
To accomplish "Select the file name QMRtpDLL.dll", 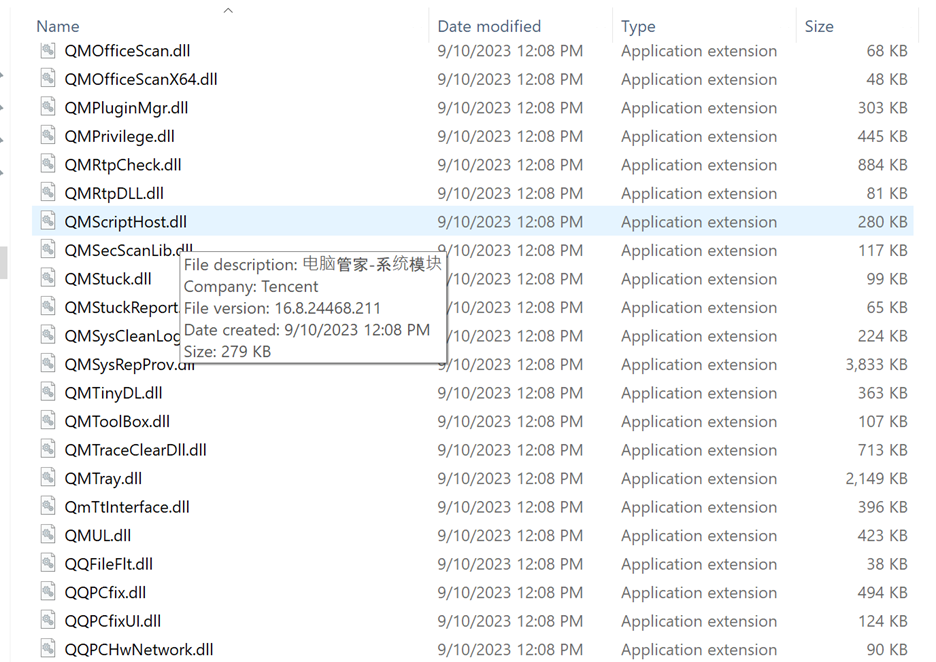I will pos(114,193).
